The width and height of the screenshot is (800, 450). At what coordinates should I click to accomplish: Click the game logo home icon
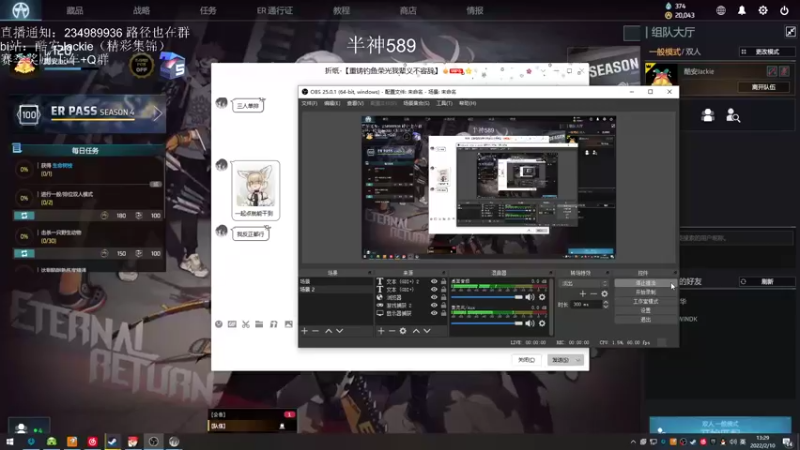[20, 10]
